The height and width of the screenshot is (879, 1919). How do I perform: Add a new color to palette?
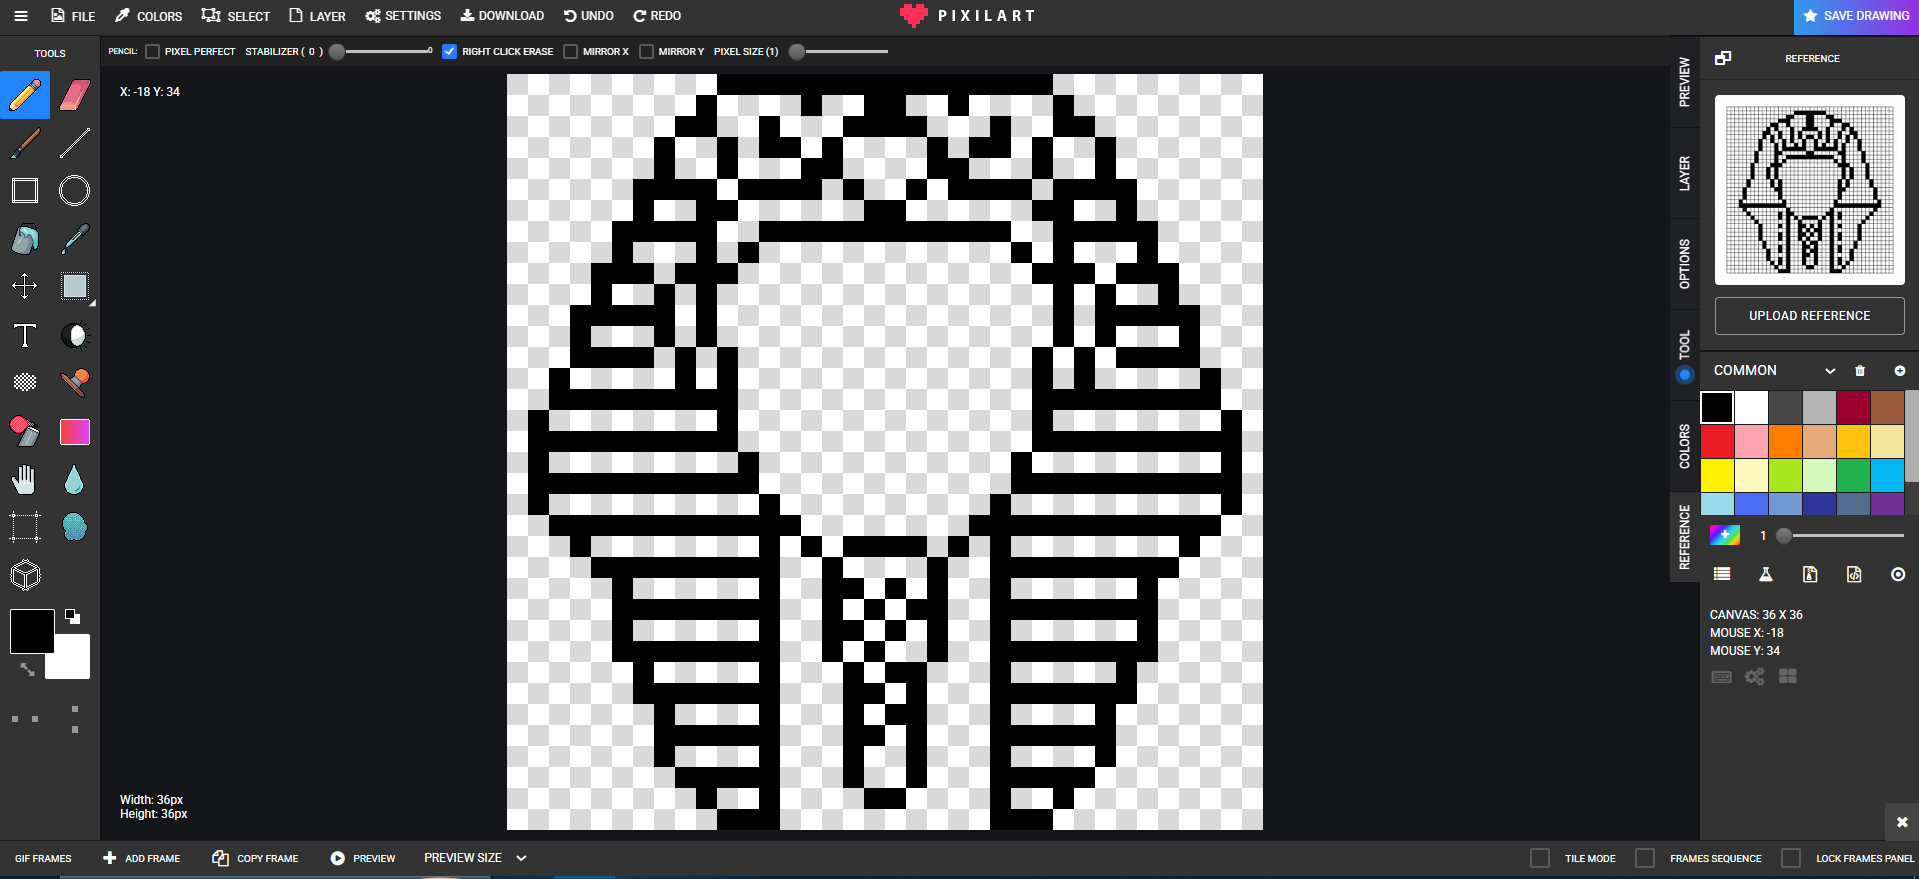(x=1900, y=371)
